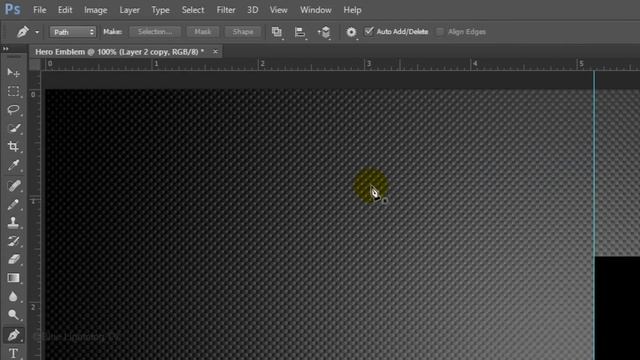Open the 3D menu
This screenshot has height=360, width=640.
tap(253, 10)
